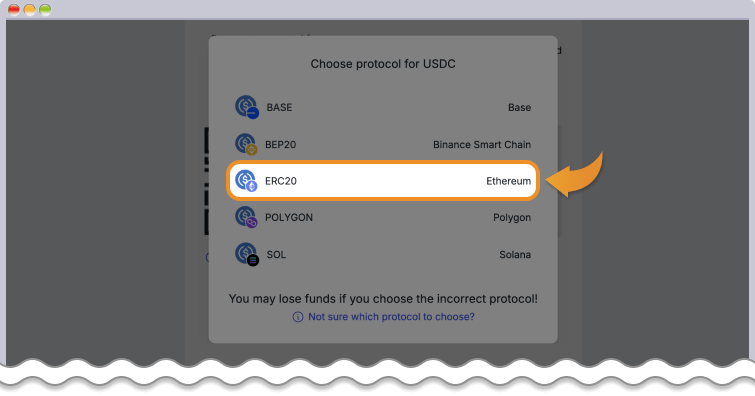This screenshot has width=755, height=396.
Task: Click the USDC Polygon coin icon
Action: [x=246, y=217]
